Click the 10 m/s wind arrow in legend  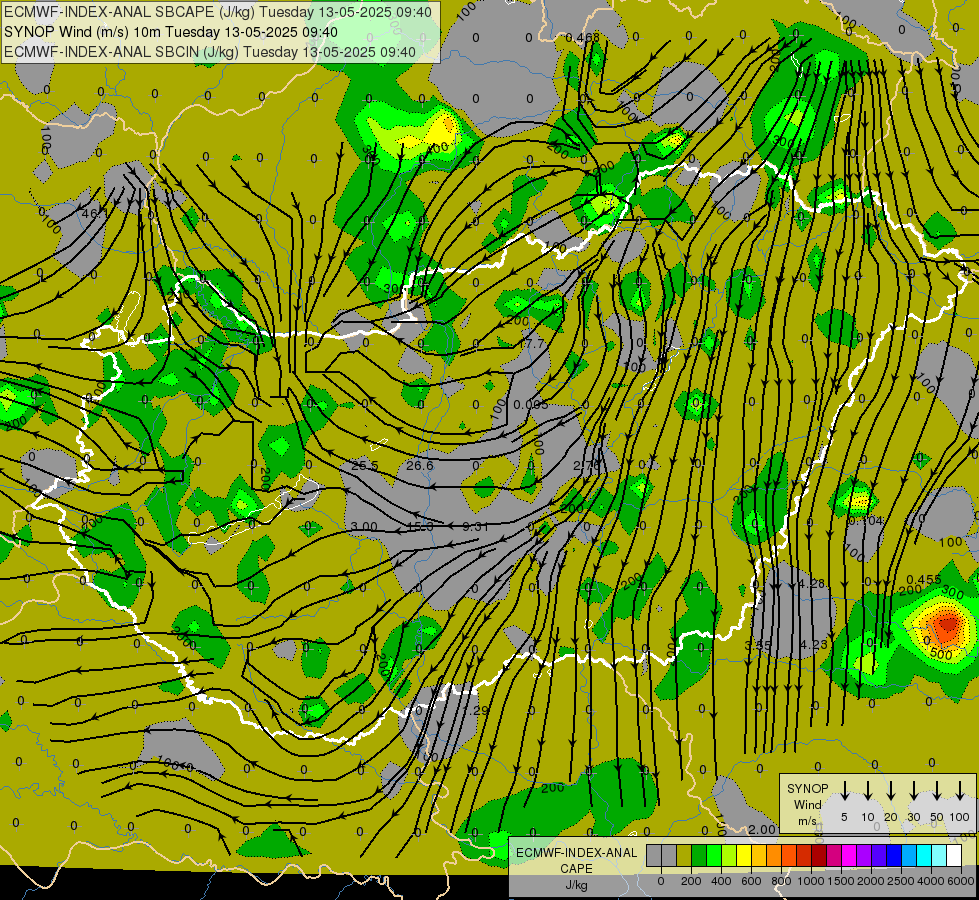click(x=868, y=791)
